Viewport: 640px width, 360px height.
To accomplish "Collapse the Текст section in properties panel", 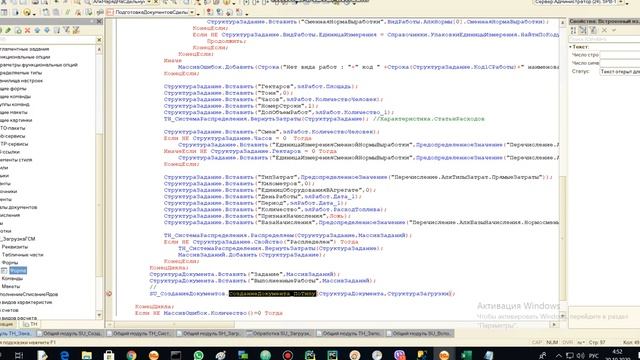I will point(571,47).
